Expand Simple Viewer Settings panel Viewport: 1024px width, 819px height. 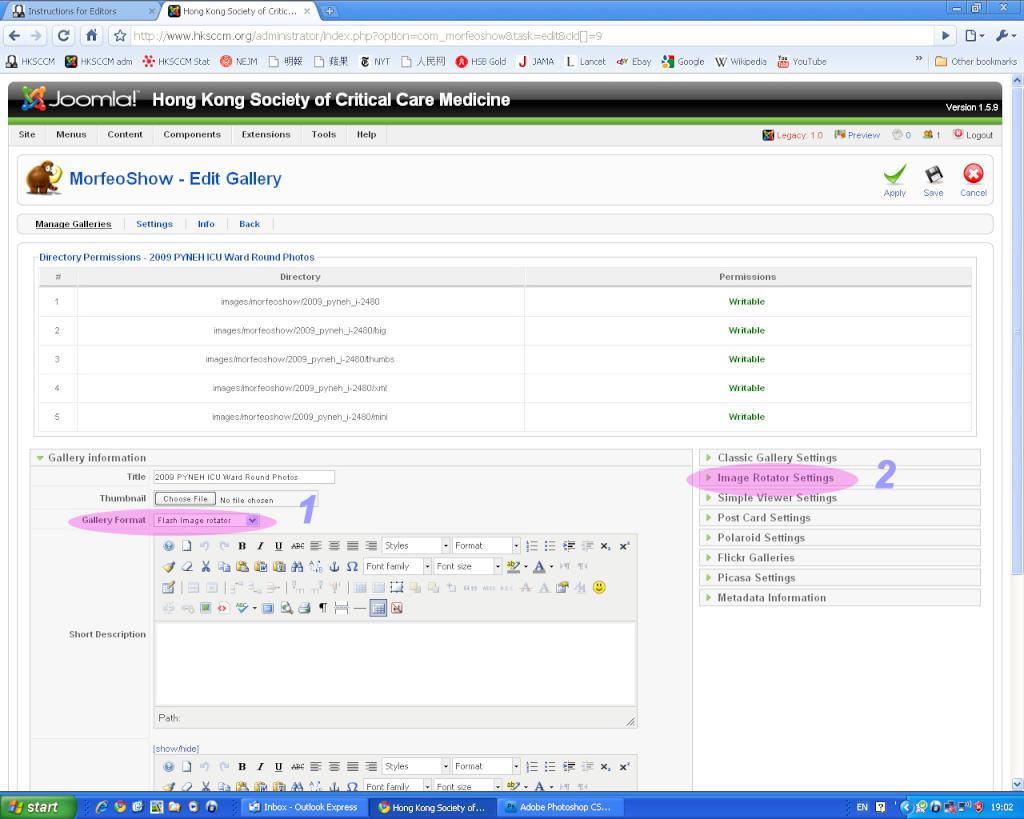(x=840, y=498)
